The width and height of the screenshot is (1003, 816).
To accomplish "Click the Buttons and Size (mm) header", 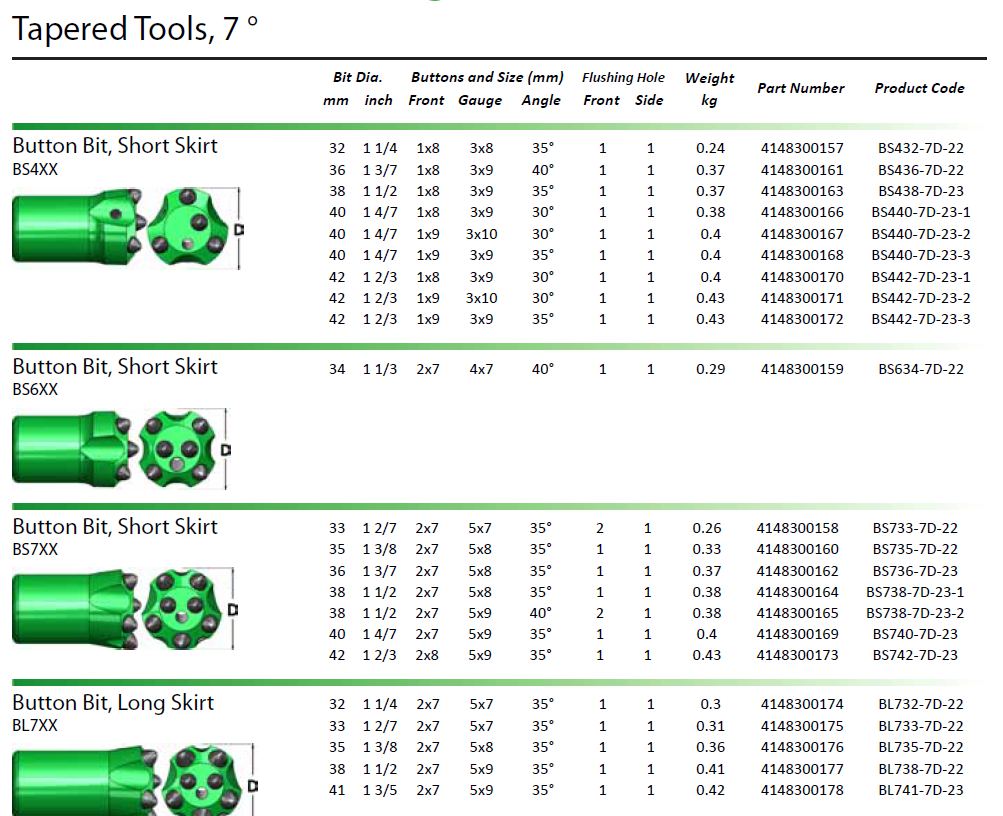I will [487, 77].
